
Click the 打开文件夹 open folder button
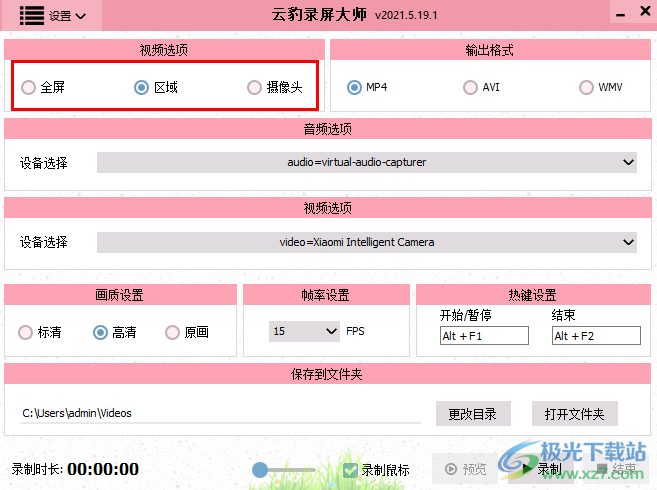[x=574, y=414]
